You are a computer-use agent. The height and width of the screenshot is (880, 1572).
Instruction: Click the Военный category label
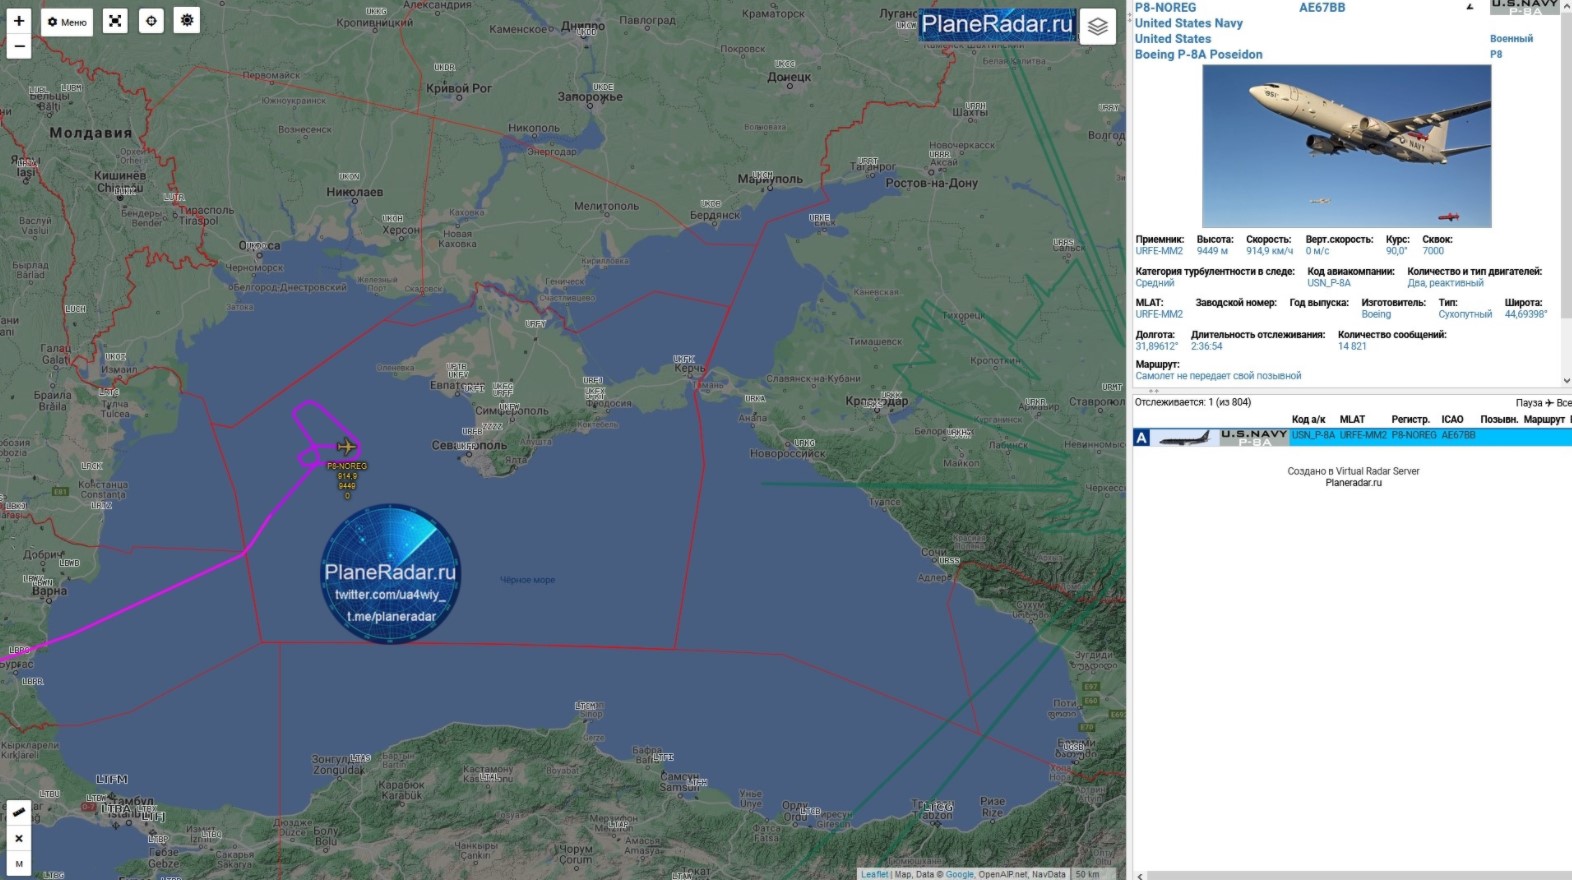1511,39
